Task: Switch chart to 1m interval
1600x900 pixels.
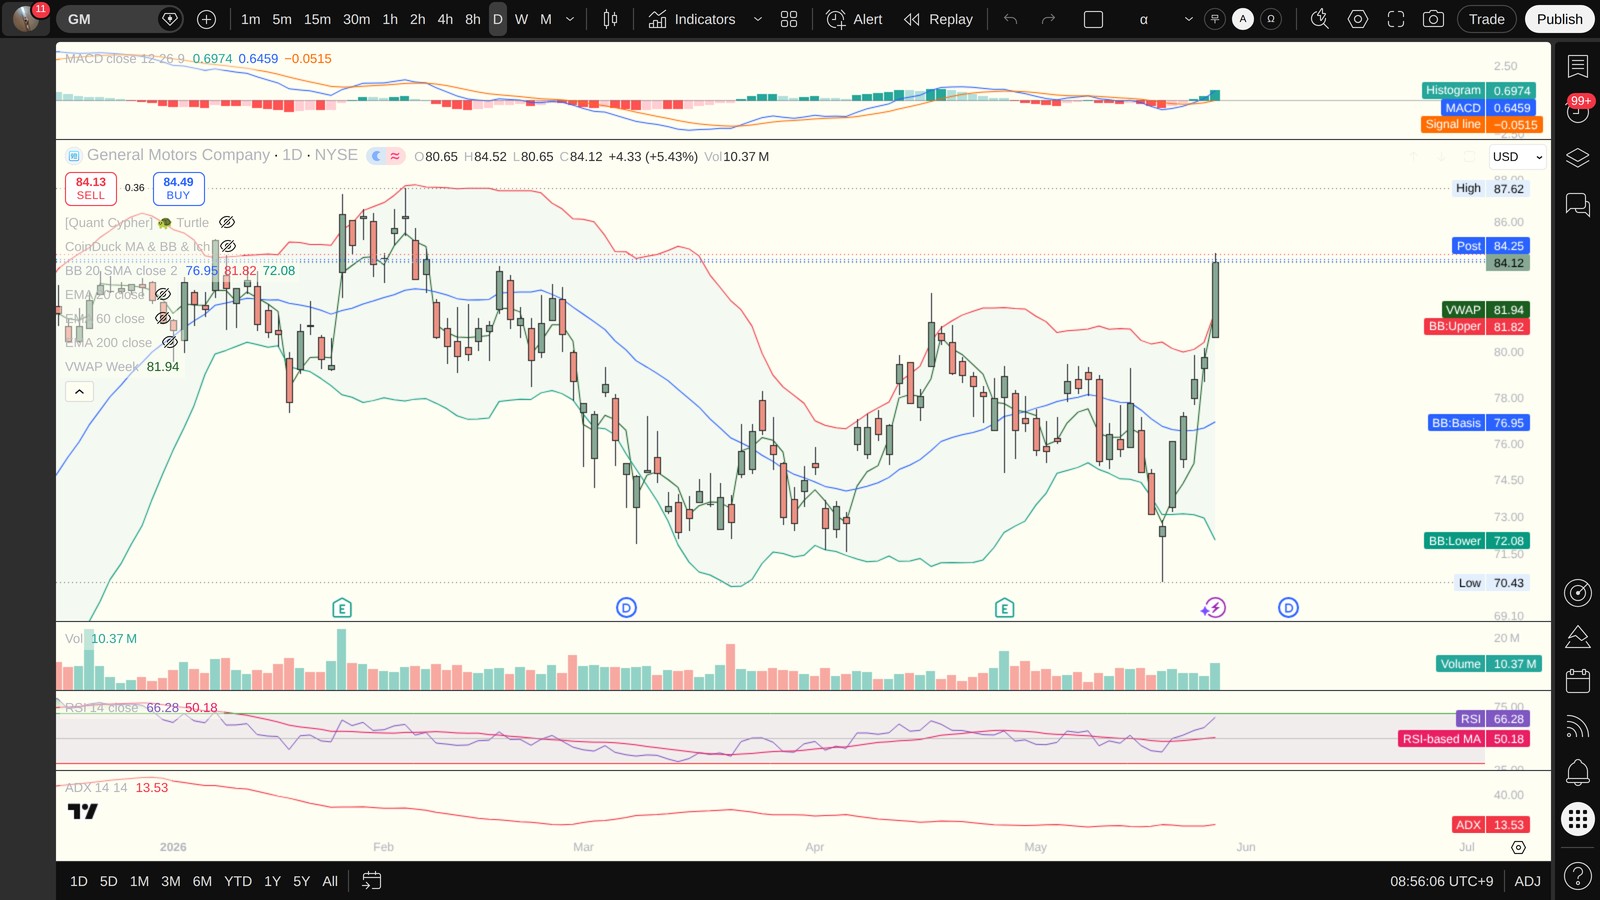Action: [250, 19]
